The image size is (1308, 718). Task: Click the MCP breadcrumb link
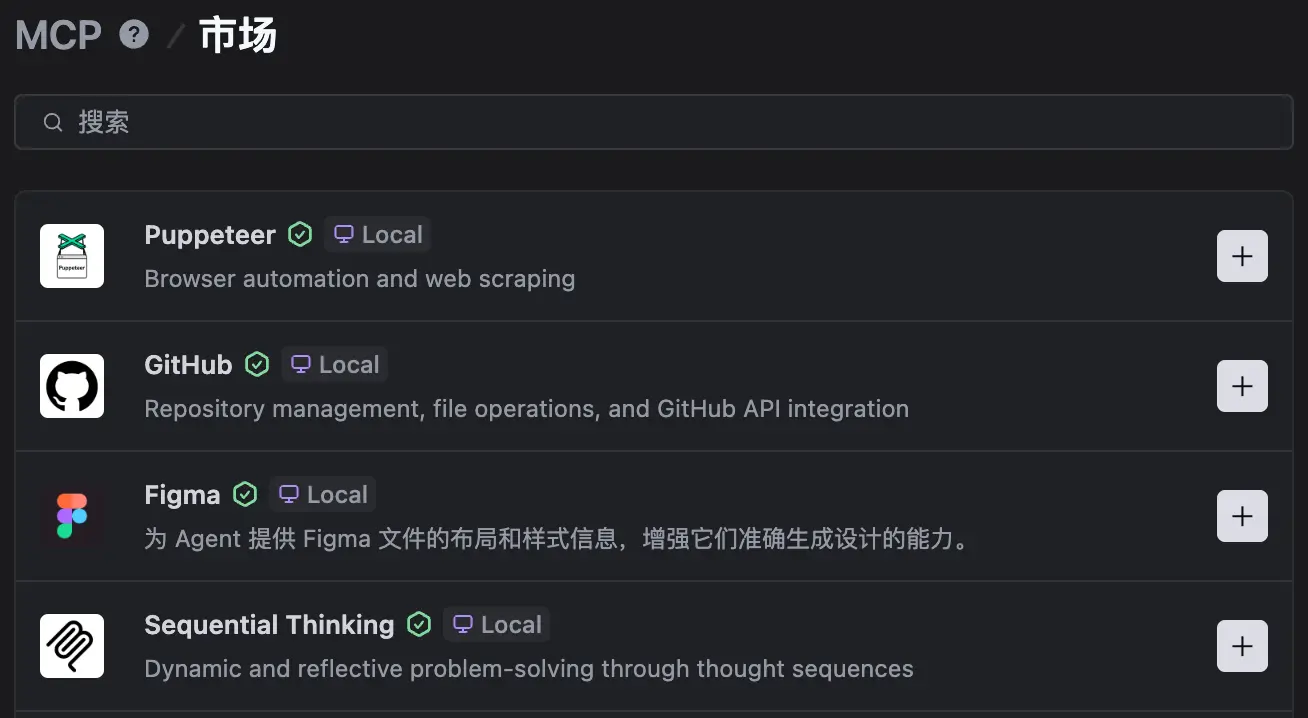coord(58,36)
